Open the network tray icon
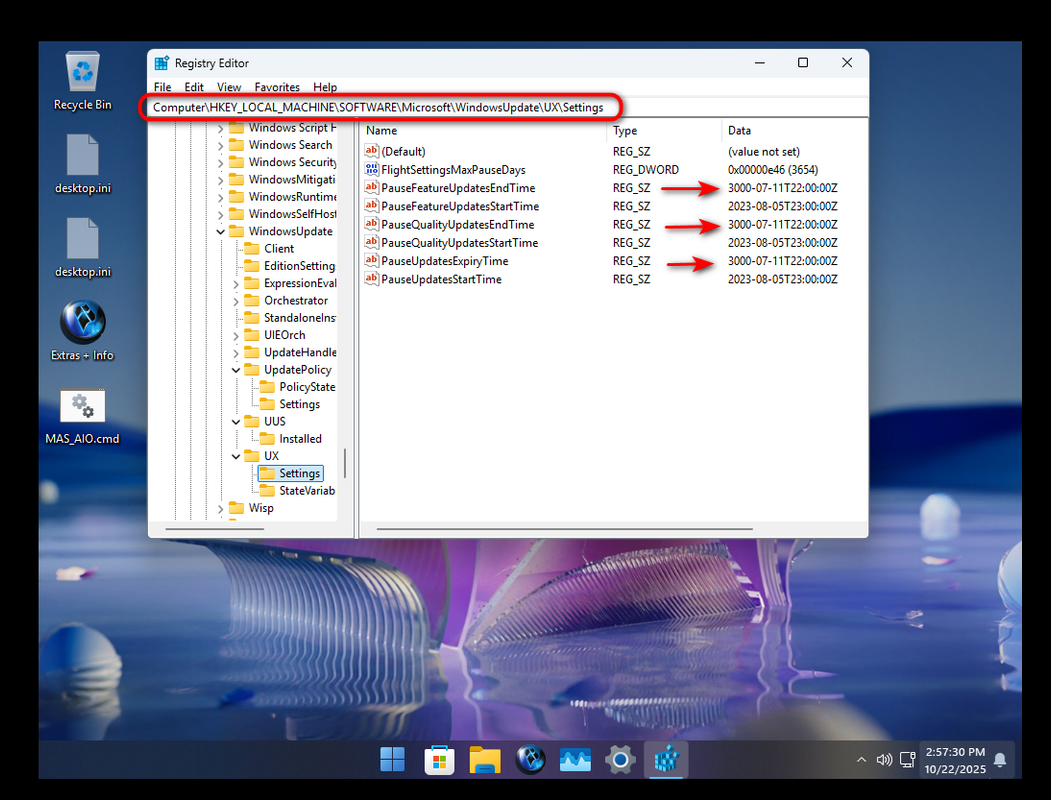 (908, 759)
